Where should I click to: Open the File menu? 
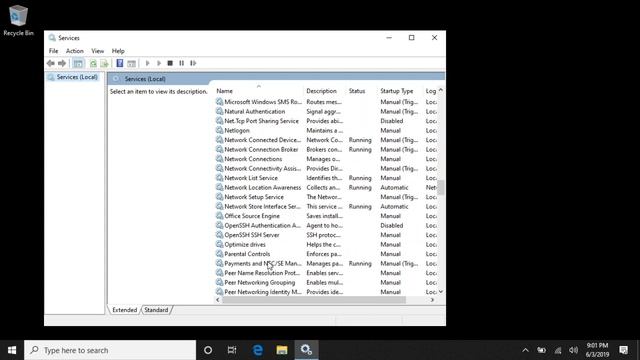click(x=53, y=51)
